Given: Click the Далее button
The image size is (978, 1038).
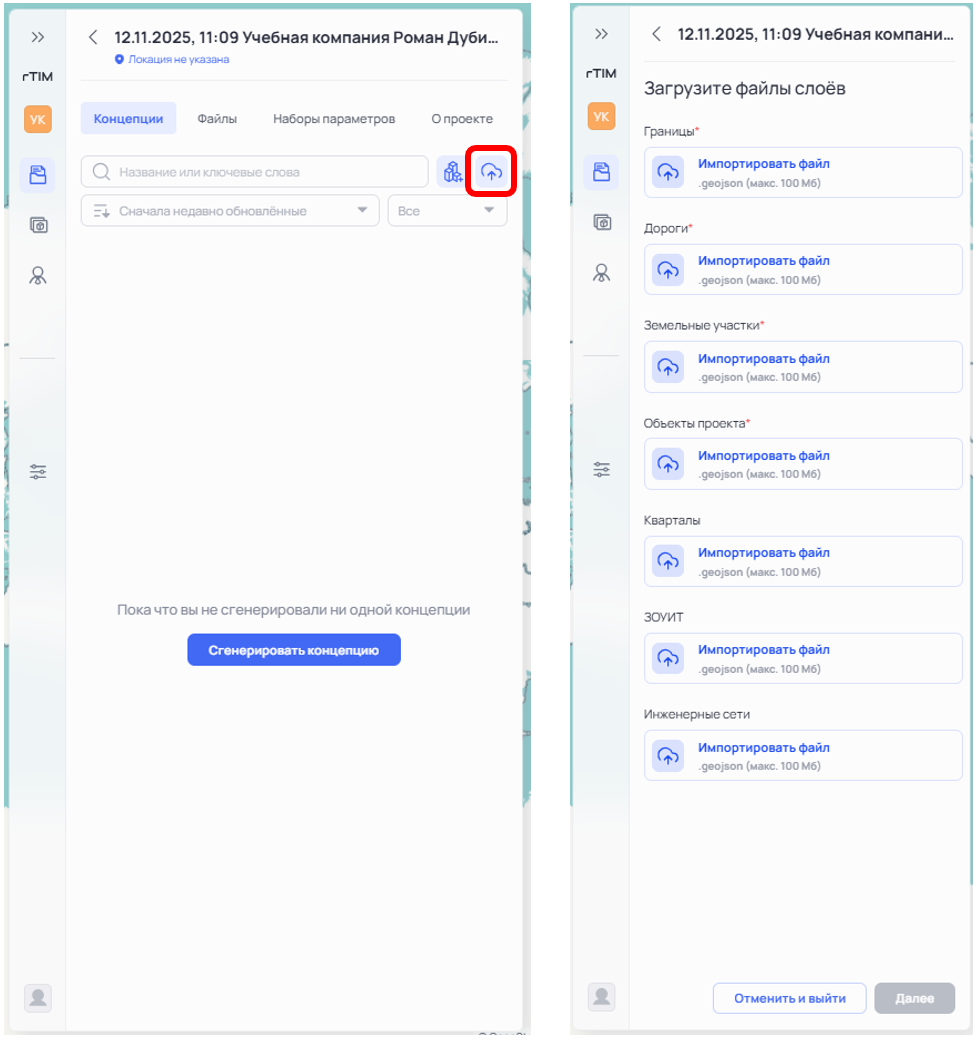Looking at the screenshot, I should tap(914, 998).
